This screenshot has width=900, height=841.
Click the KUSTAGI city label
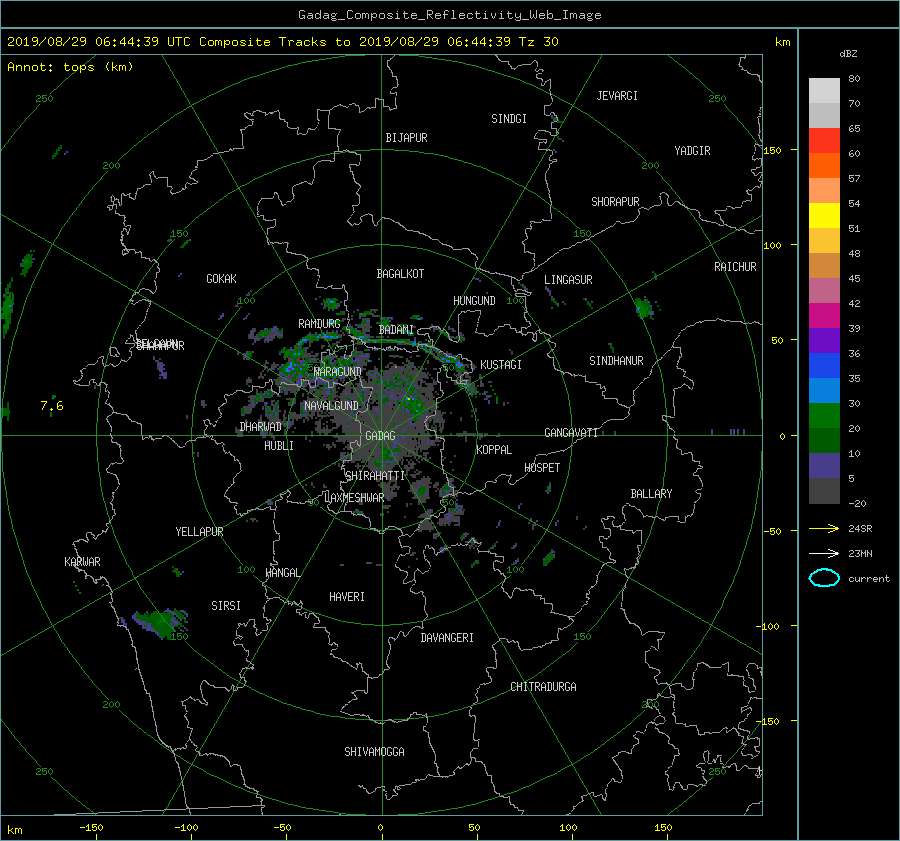coord(501,365)
